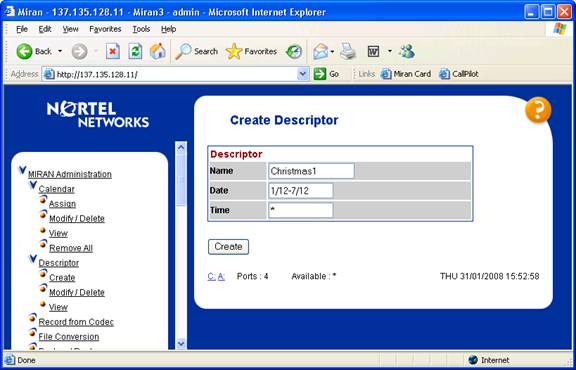Open the Descriptor link
Screen dimensions: 576x370
(x=59, y=263)
